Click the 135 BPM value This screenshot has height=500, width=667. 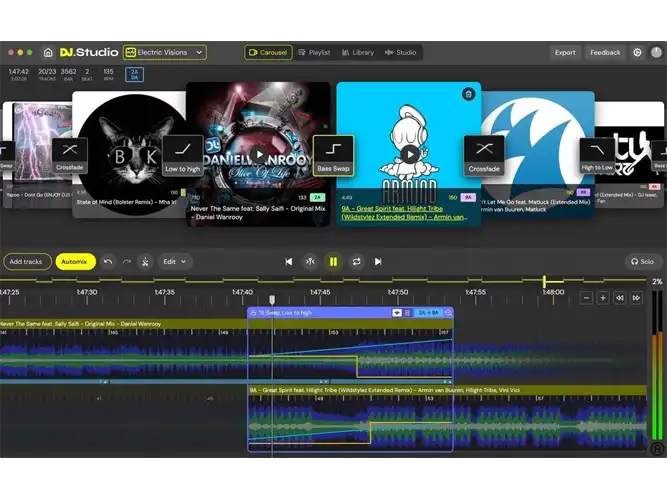[108, 74]
